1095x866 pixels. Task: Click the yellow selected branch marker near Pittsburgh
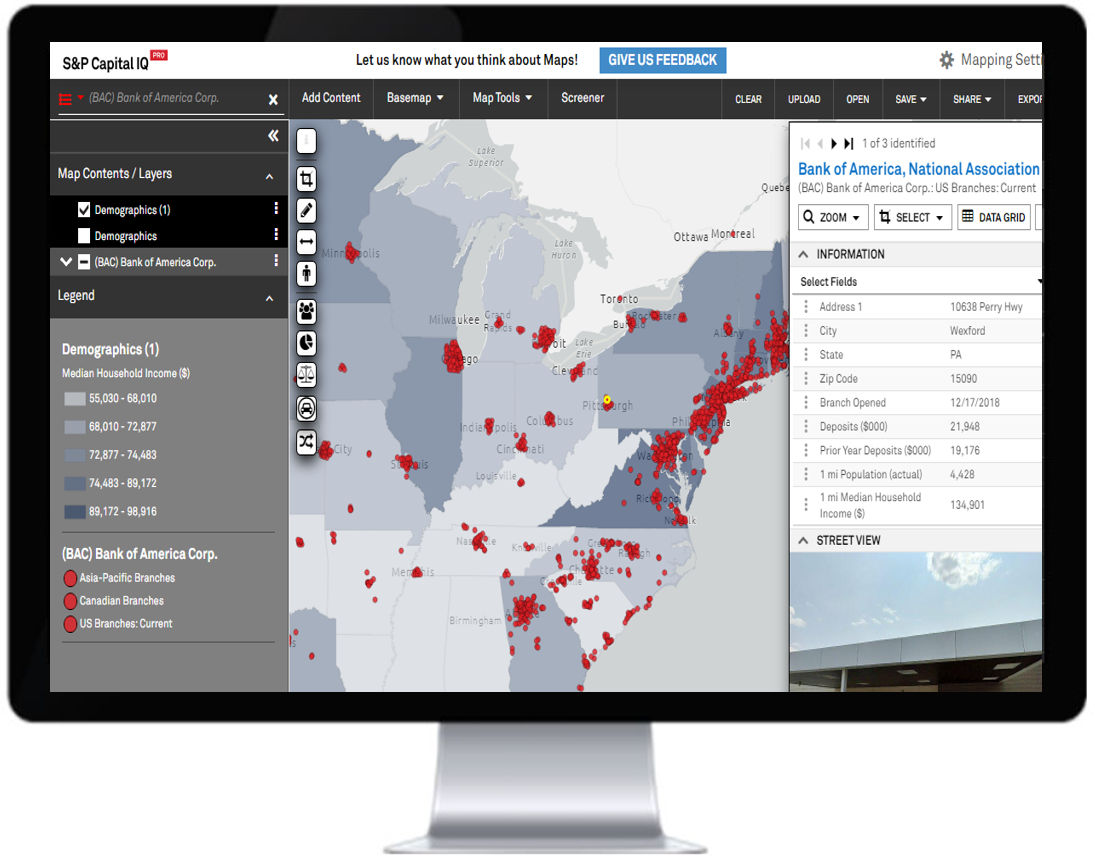coord(607,400)
